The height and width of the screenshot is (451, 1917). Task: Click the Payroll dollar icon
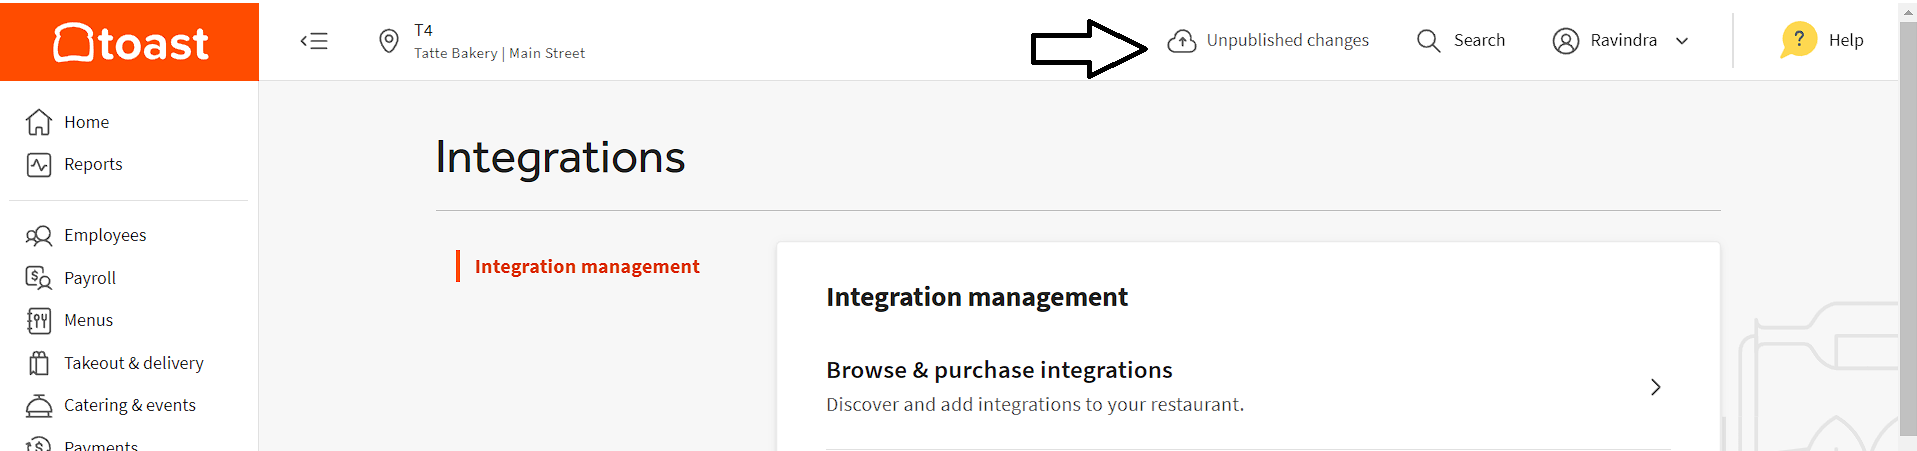point(39,278)
